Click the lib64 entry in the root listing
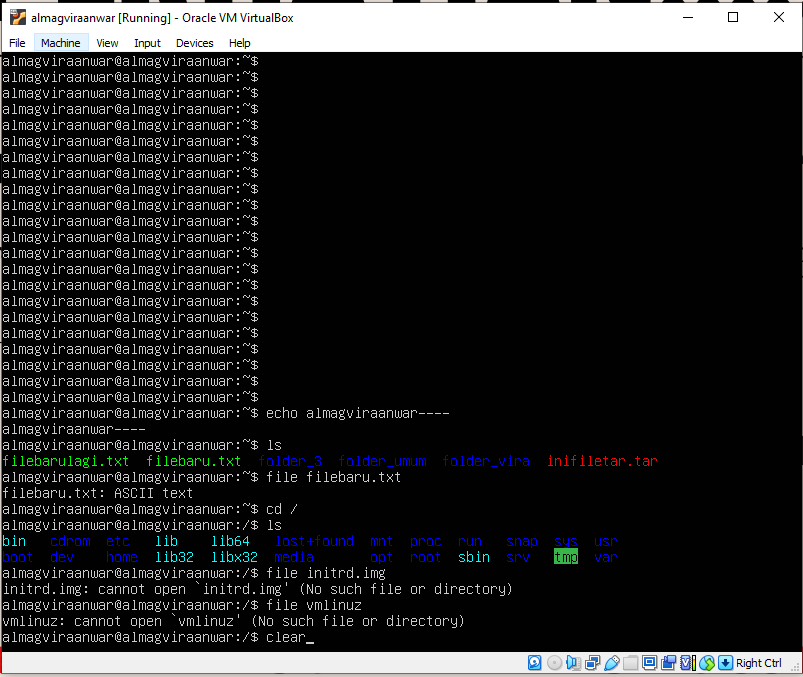This screenshot has width=803, height=677. [x=230, y=541]
